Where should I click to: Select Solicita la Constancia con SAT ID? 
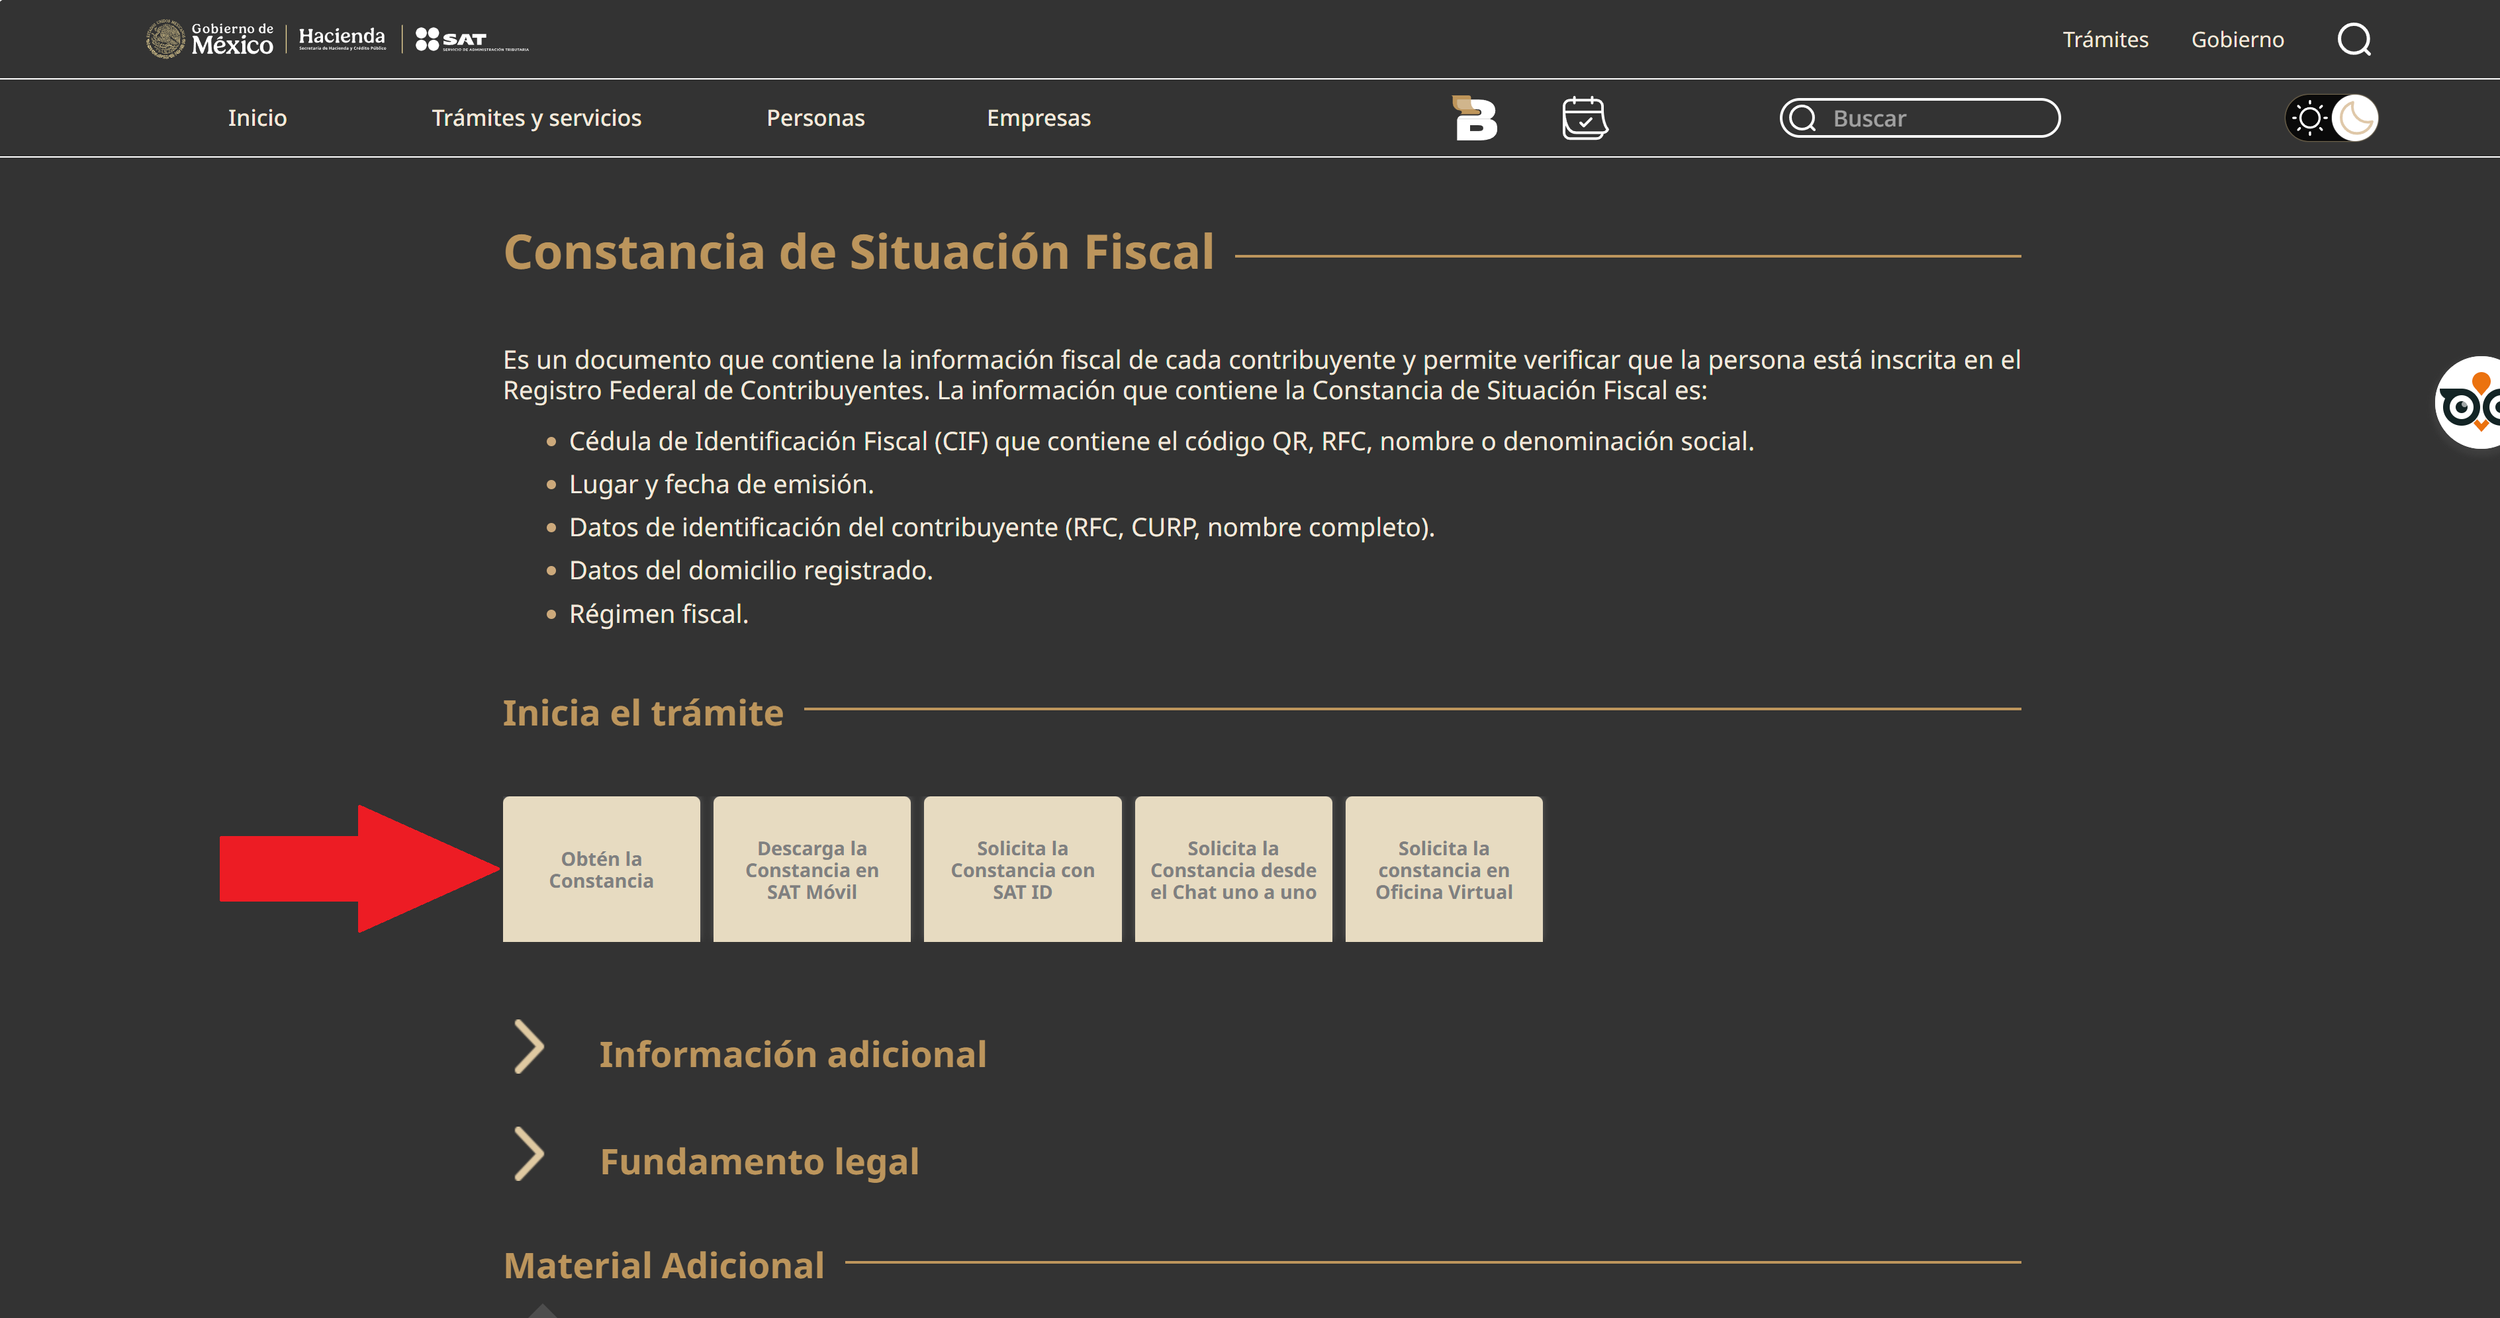pos(1022,869)
